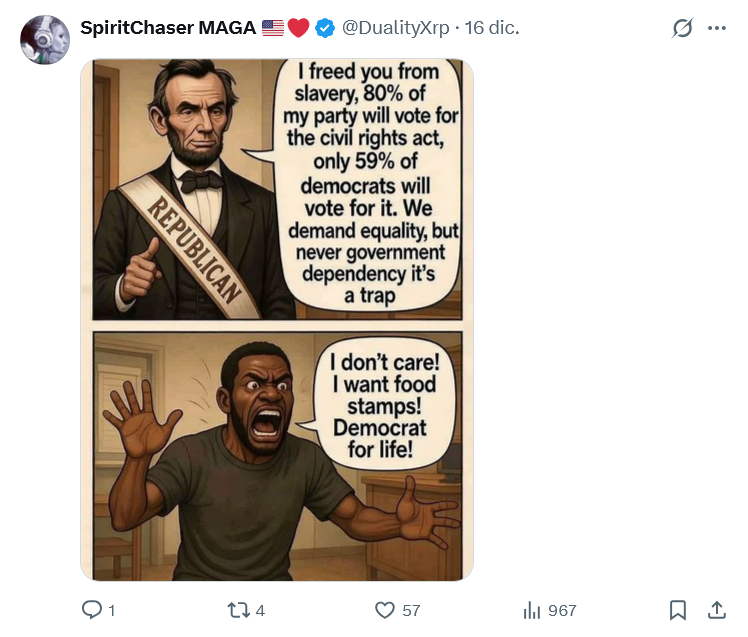The image size is (748, 637).
Task: Open the @DualityXrp handle link
Action: coord(395,28)
